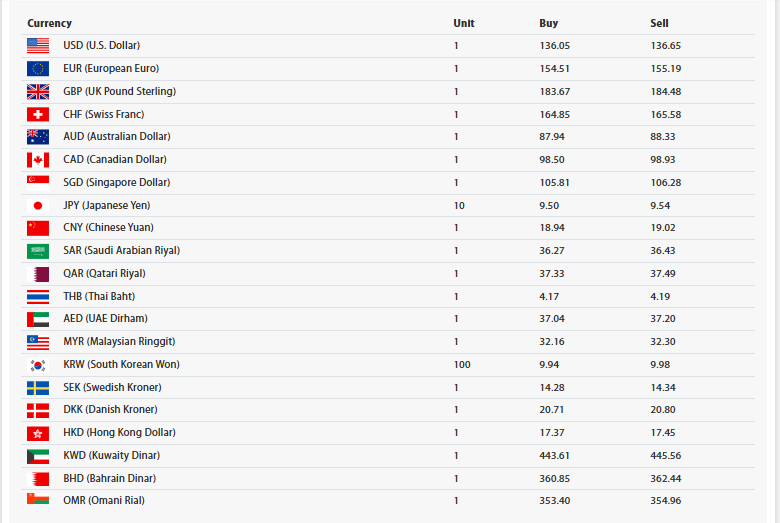780x523 pixels.
Task: Select the Hong Kong flag icon
Action: [x=38, y=433]
